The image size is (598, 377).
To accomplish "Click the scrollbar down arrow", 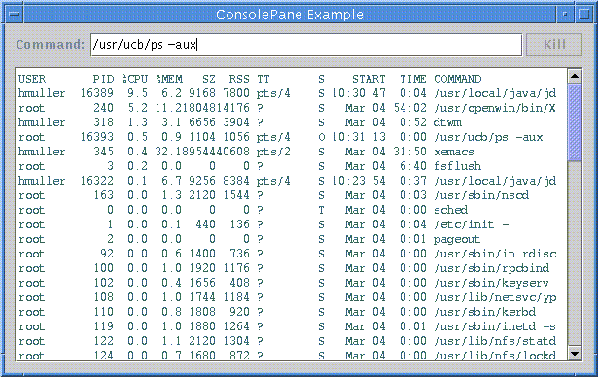I will coord(574,354).
